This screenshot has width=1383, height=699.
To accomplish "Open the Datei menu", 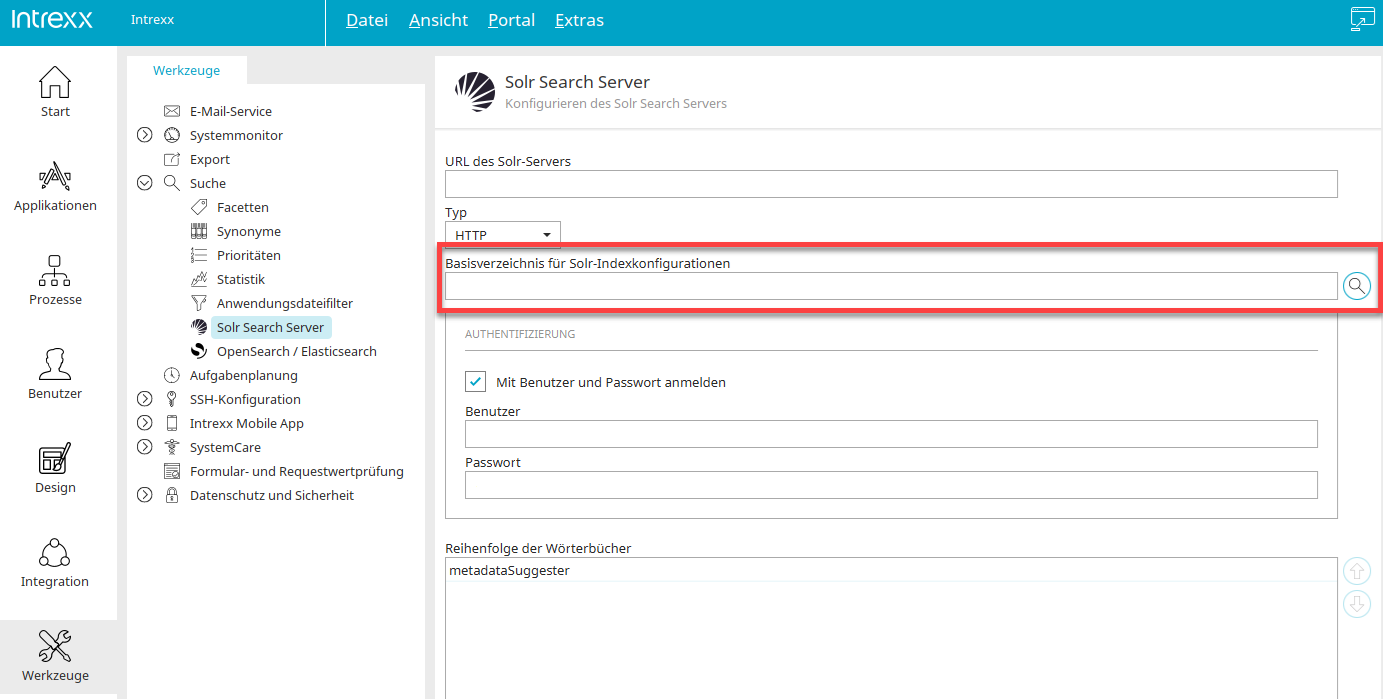I will (366, 20).
